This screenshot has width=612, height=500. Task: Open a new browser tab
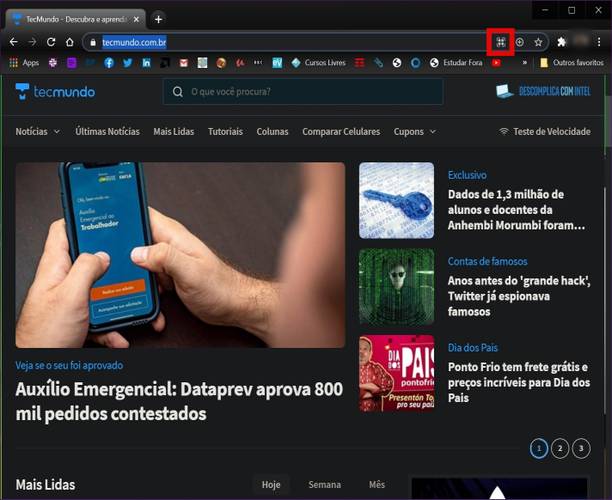coord(158,19)
